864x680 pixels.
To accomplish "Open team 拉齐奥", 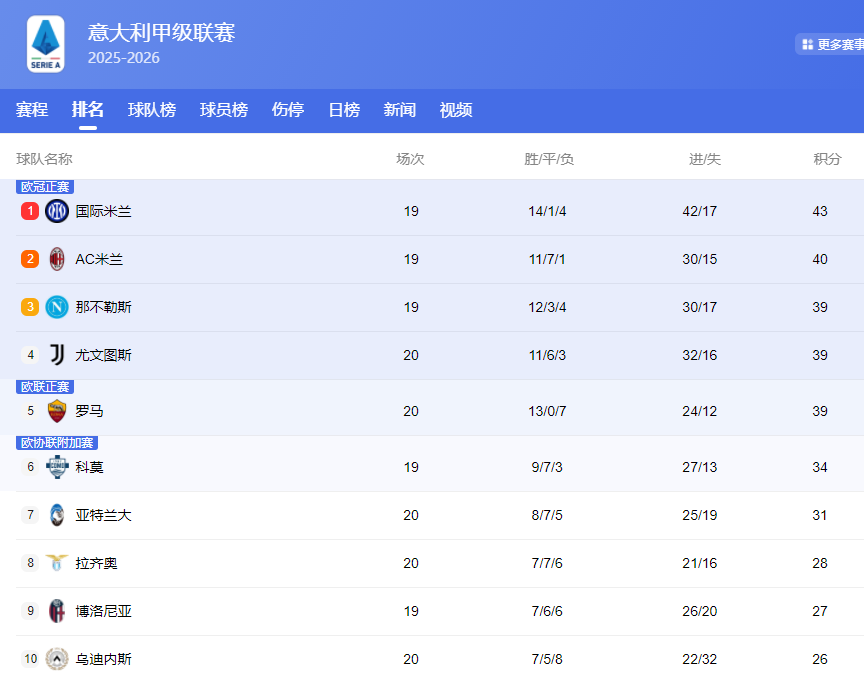I will (96, 563).
